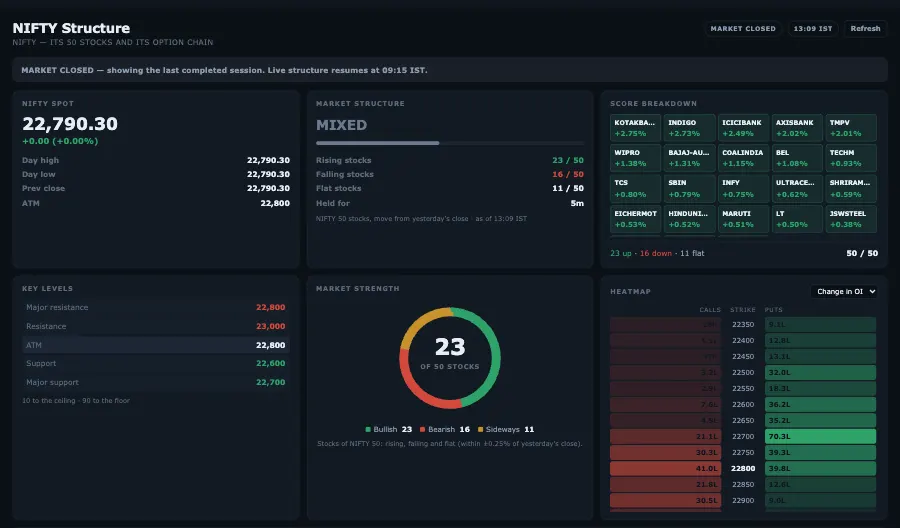Open the LT score card
The image size is (900, 528).
pyautogui.click(x=797, y=219)
